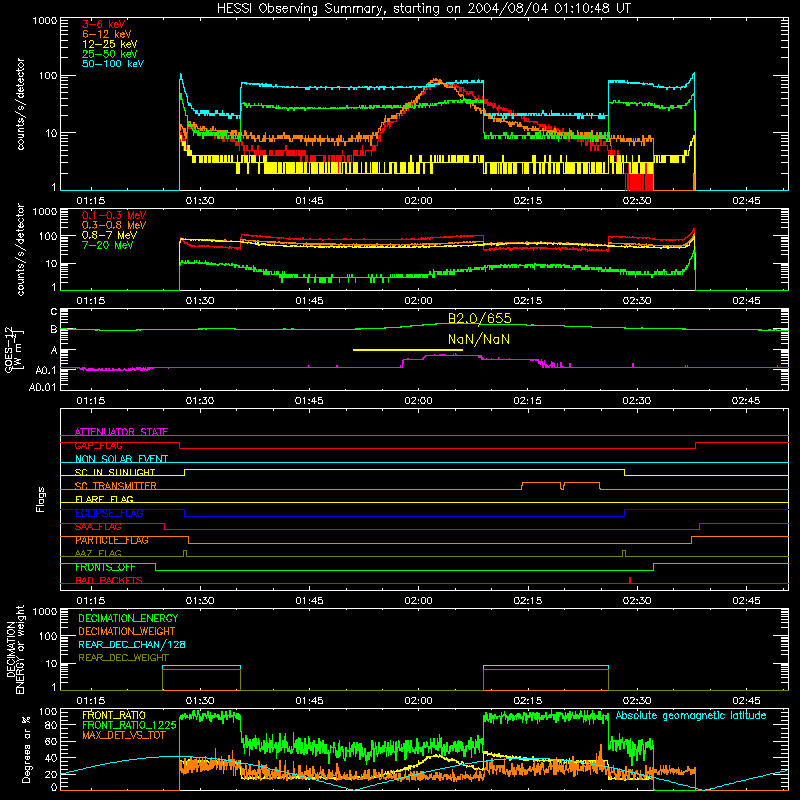Click the FLARE_FLAG label
The width and height of the screenshot is (800, 800).
coord(104,499)
